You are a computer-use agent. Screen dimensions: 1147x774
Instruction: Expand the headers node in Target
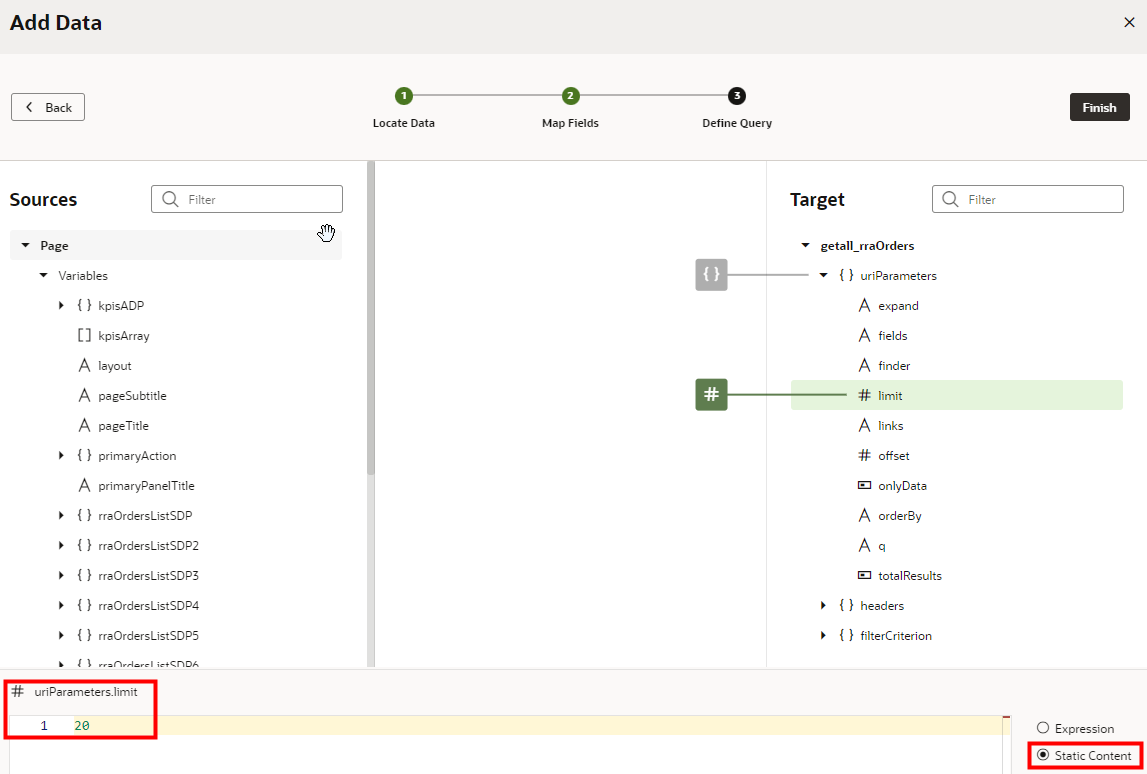pyautogui.click(x=824, y=605)
